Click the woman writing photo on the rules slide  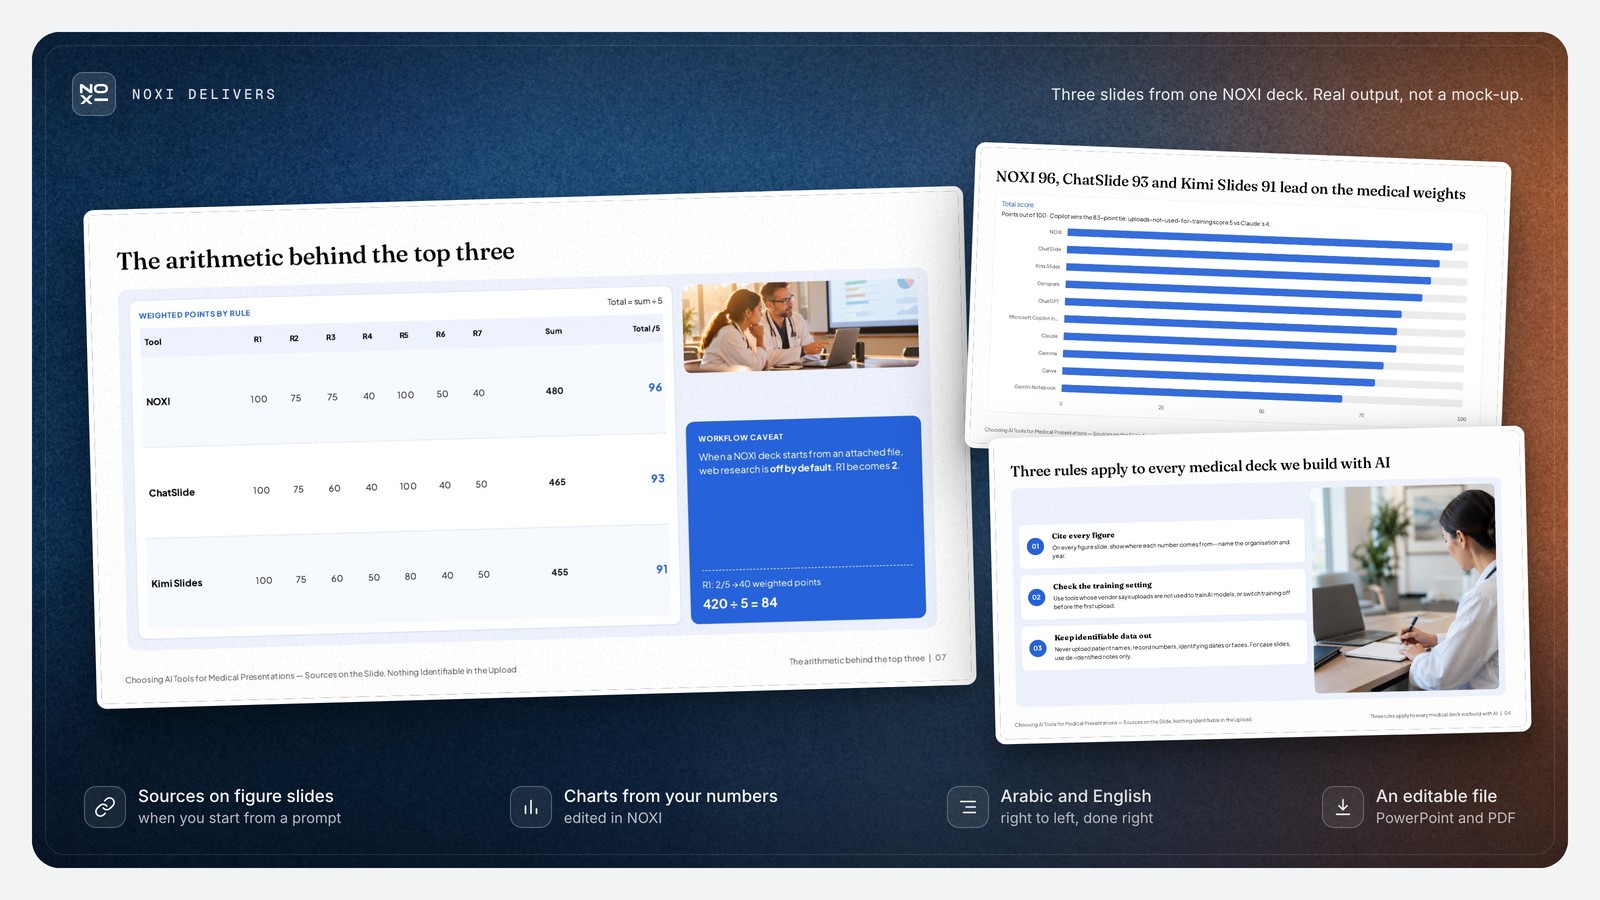(x=1405, y=588)
